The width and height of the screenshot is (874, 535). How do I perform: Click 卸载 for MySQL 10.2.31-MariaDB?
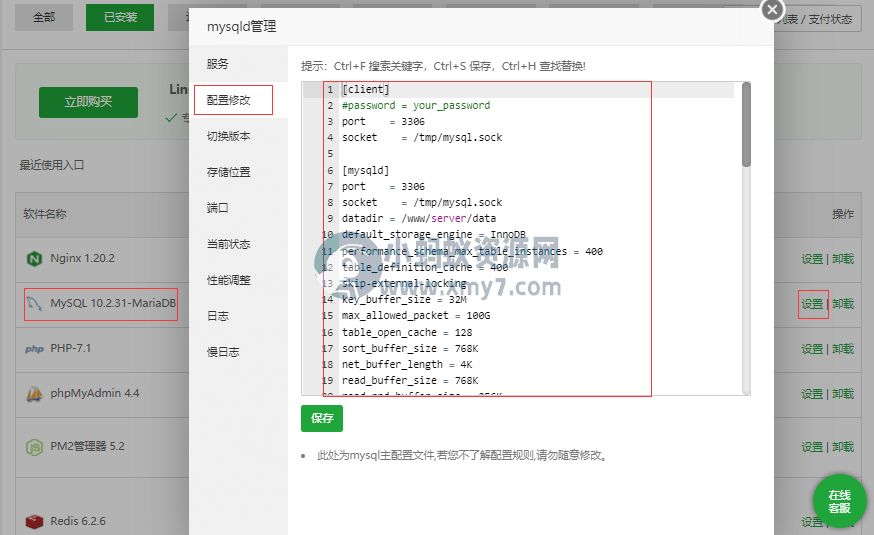843,304
